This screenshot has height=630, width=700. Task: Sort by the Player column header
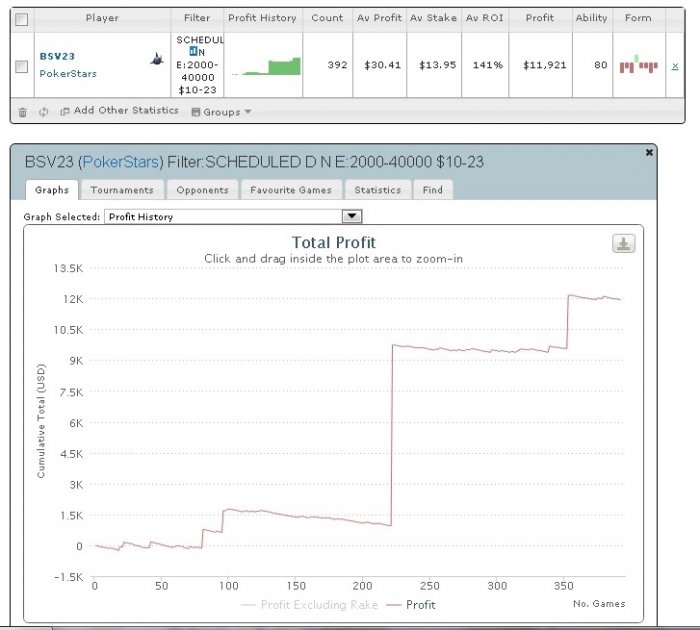(102, 18)
